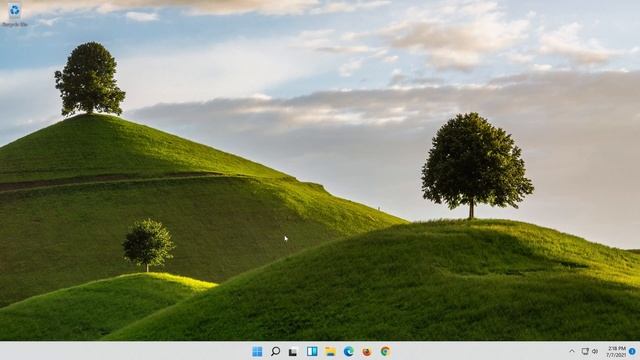Launch Microsoft Edge from the taskbar
The image size is (640, 360).
(x=349, y=351)
